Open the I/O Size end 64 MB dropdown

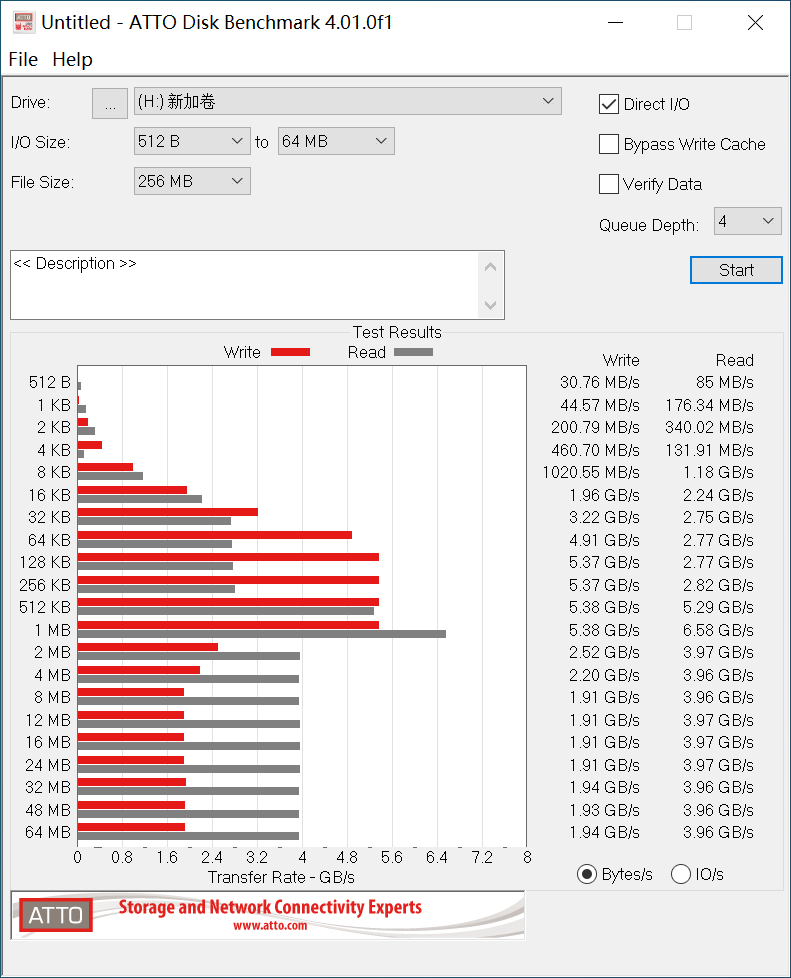click(x=336, y=141)
